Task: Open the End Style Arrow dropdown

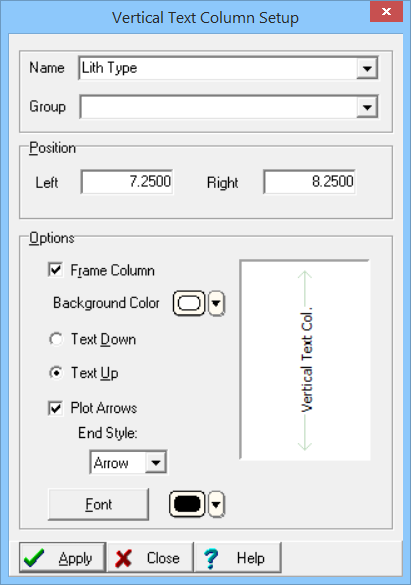Action: point(156,463)
